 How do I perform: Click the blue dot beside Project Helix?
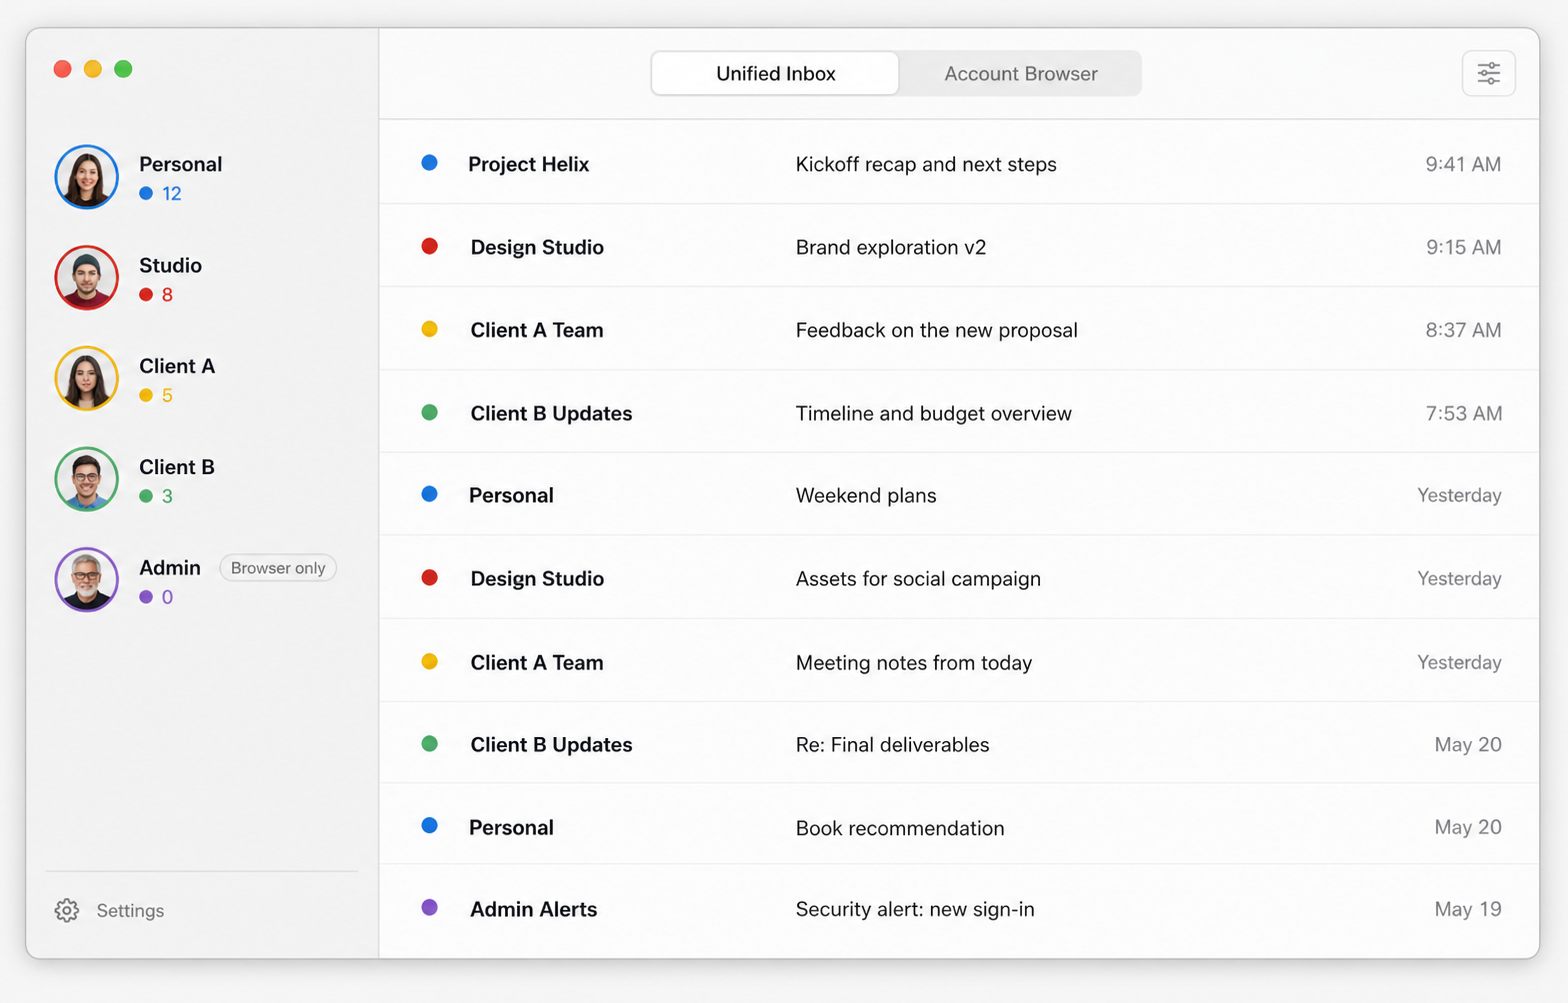coord(429,163)
